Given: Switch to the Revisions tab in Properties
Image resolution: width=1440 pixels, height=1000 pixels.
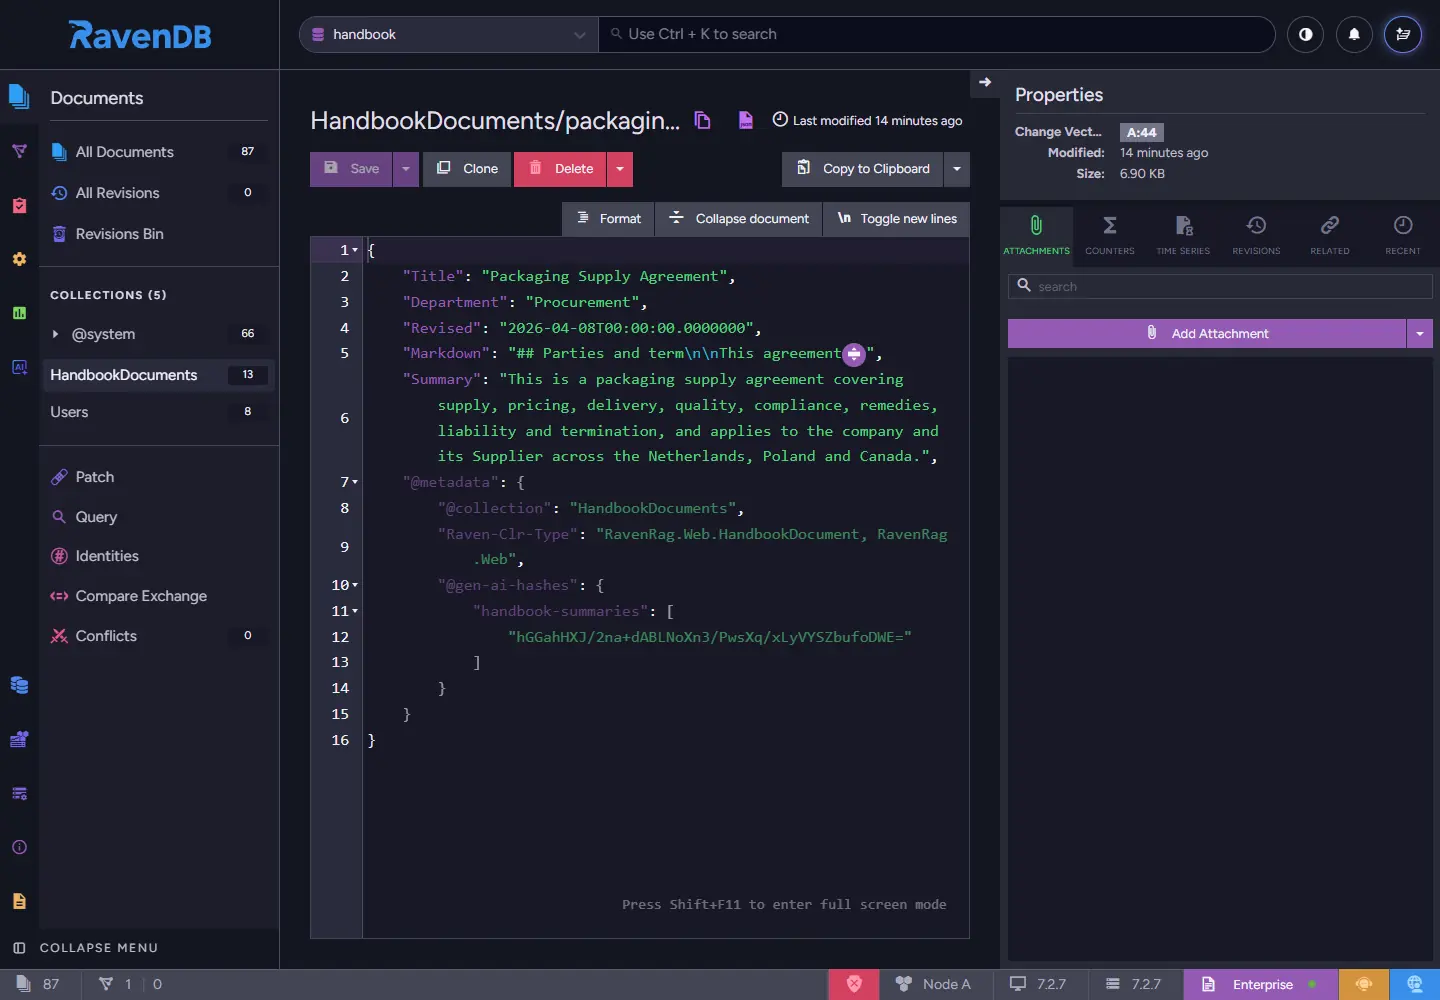Looking at the screenshot, I should click(1256, 235).
